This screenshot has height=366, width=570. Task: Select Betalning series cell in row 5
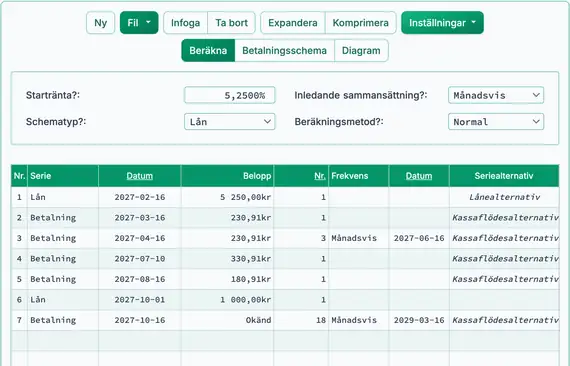click(63, 279)
